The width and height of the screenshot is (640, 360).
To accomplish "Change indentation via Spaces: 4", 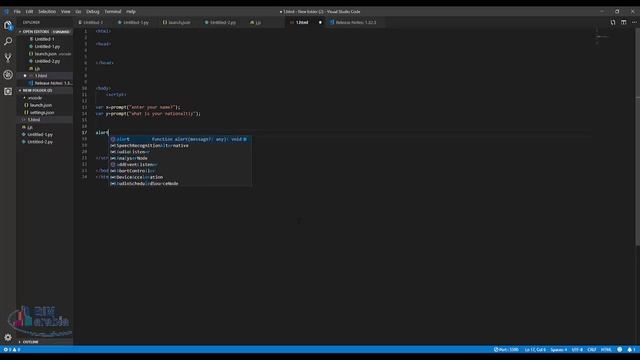I will click(558, 349).
